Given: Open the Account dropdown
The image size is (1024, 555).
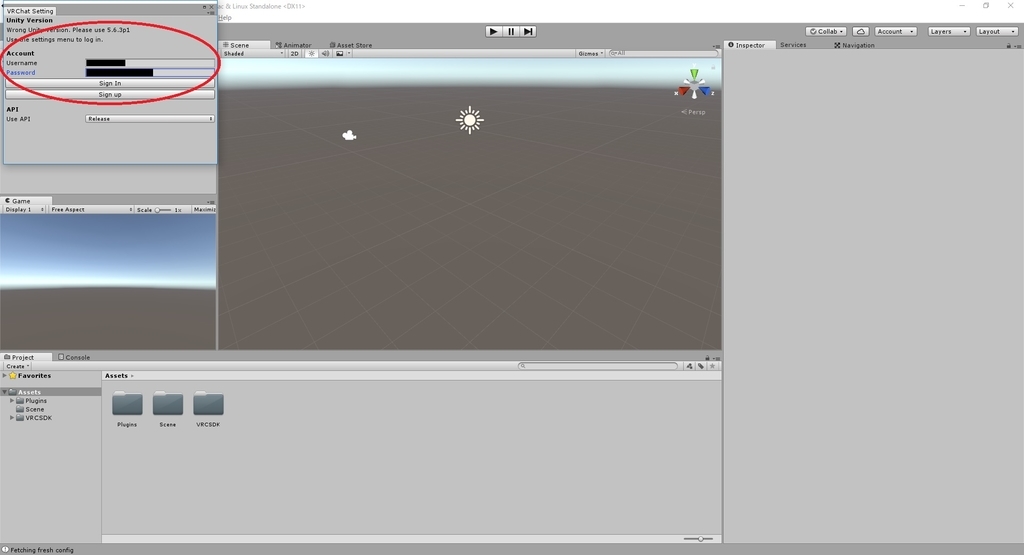Looking at the screenshot, I should coord(895,31).
